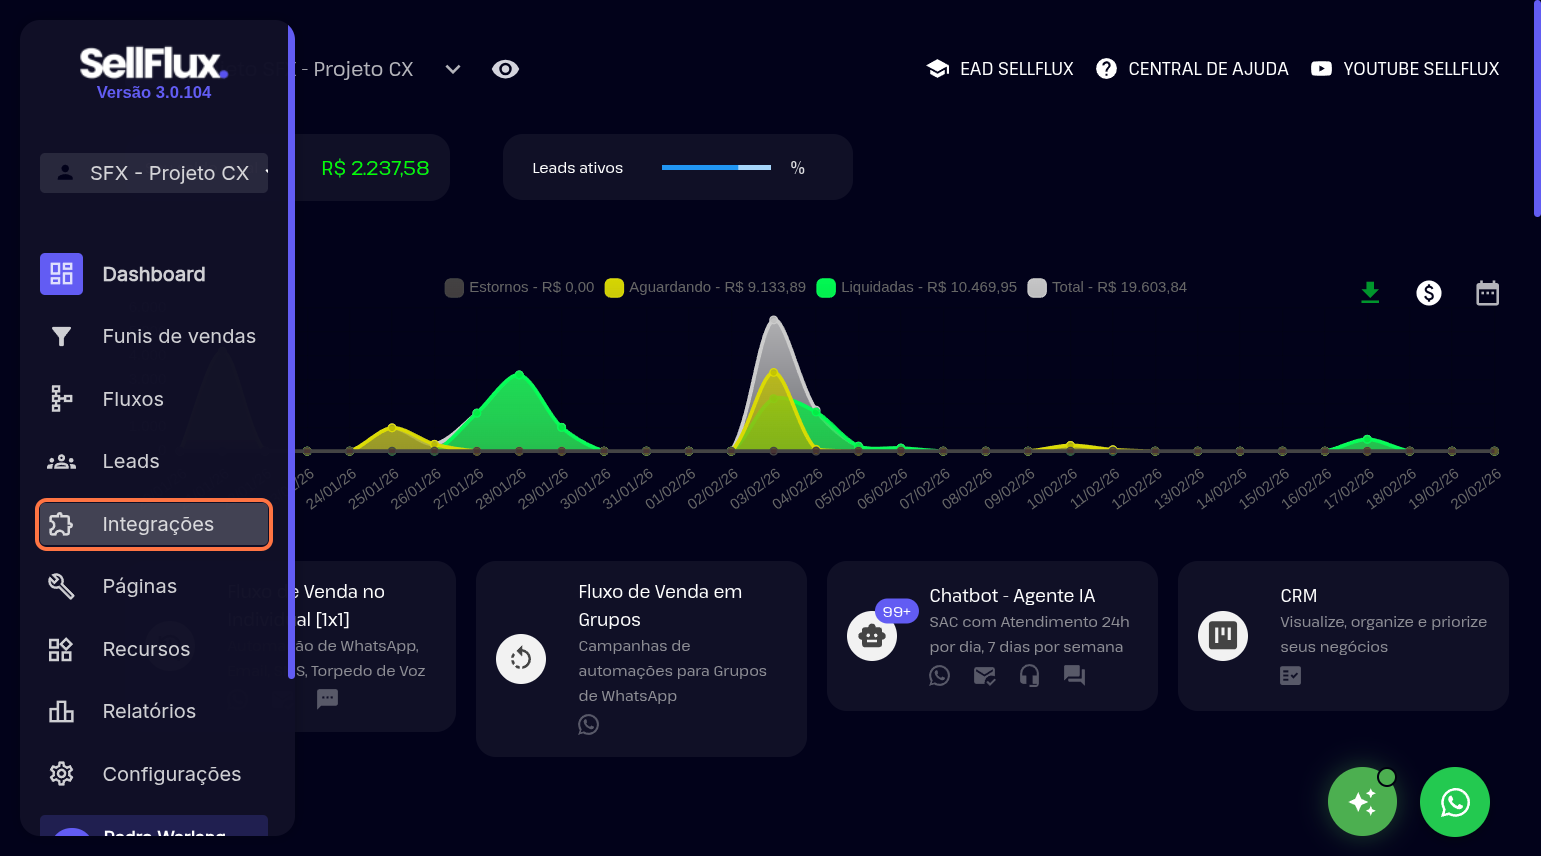This screenshot has width=1541, height=856.
Task: Open the CENTRAL DE AJUDA link
Action: [x=1192, y=69]
